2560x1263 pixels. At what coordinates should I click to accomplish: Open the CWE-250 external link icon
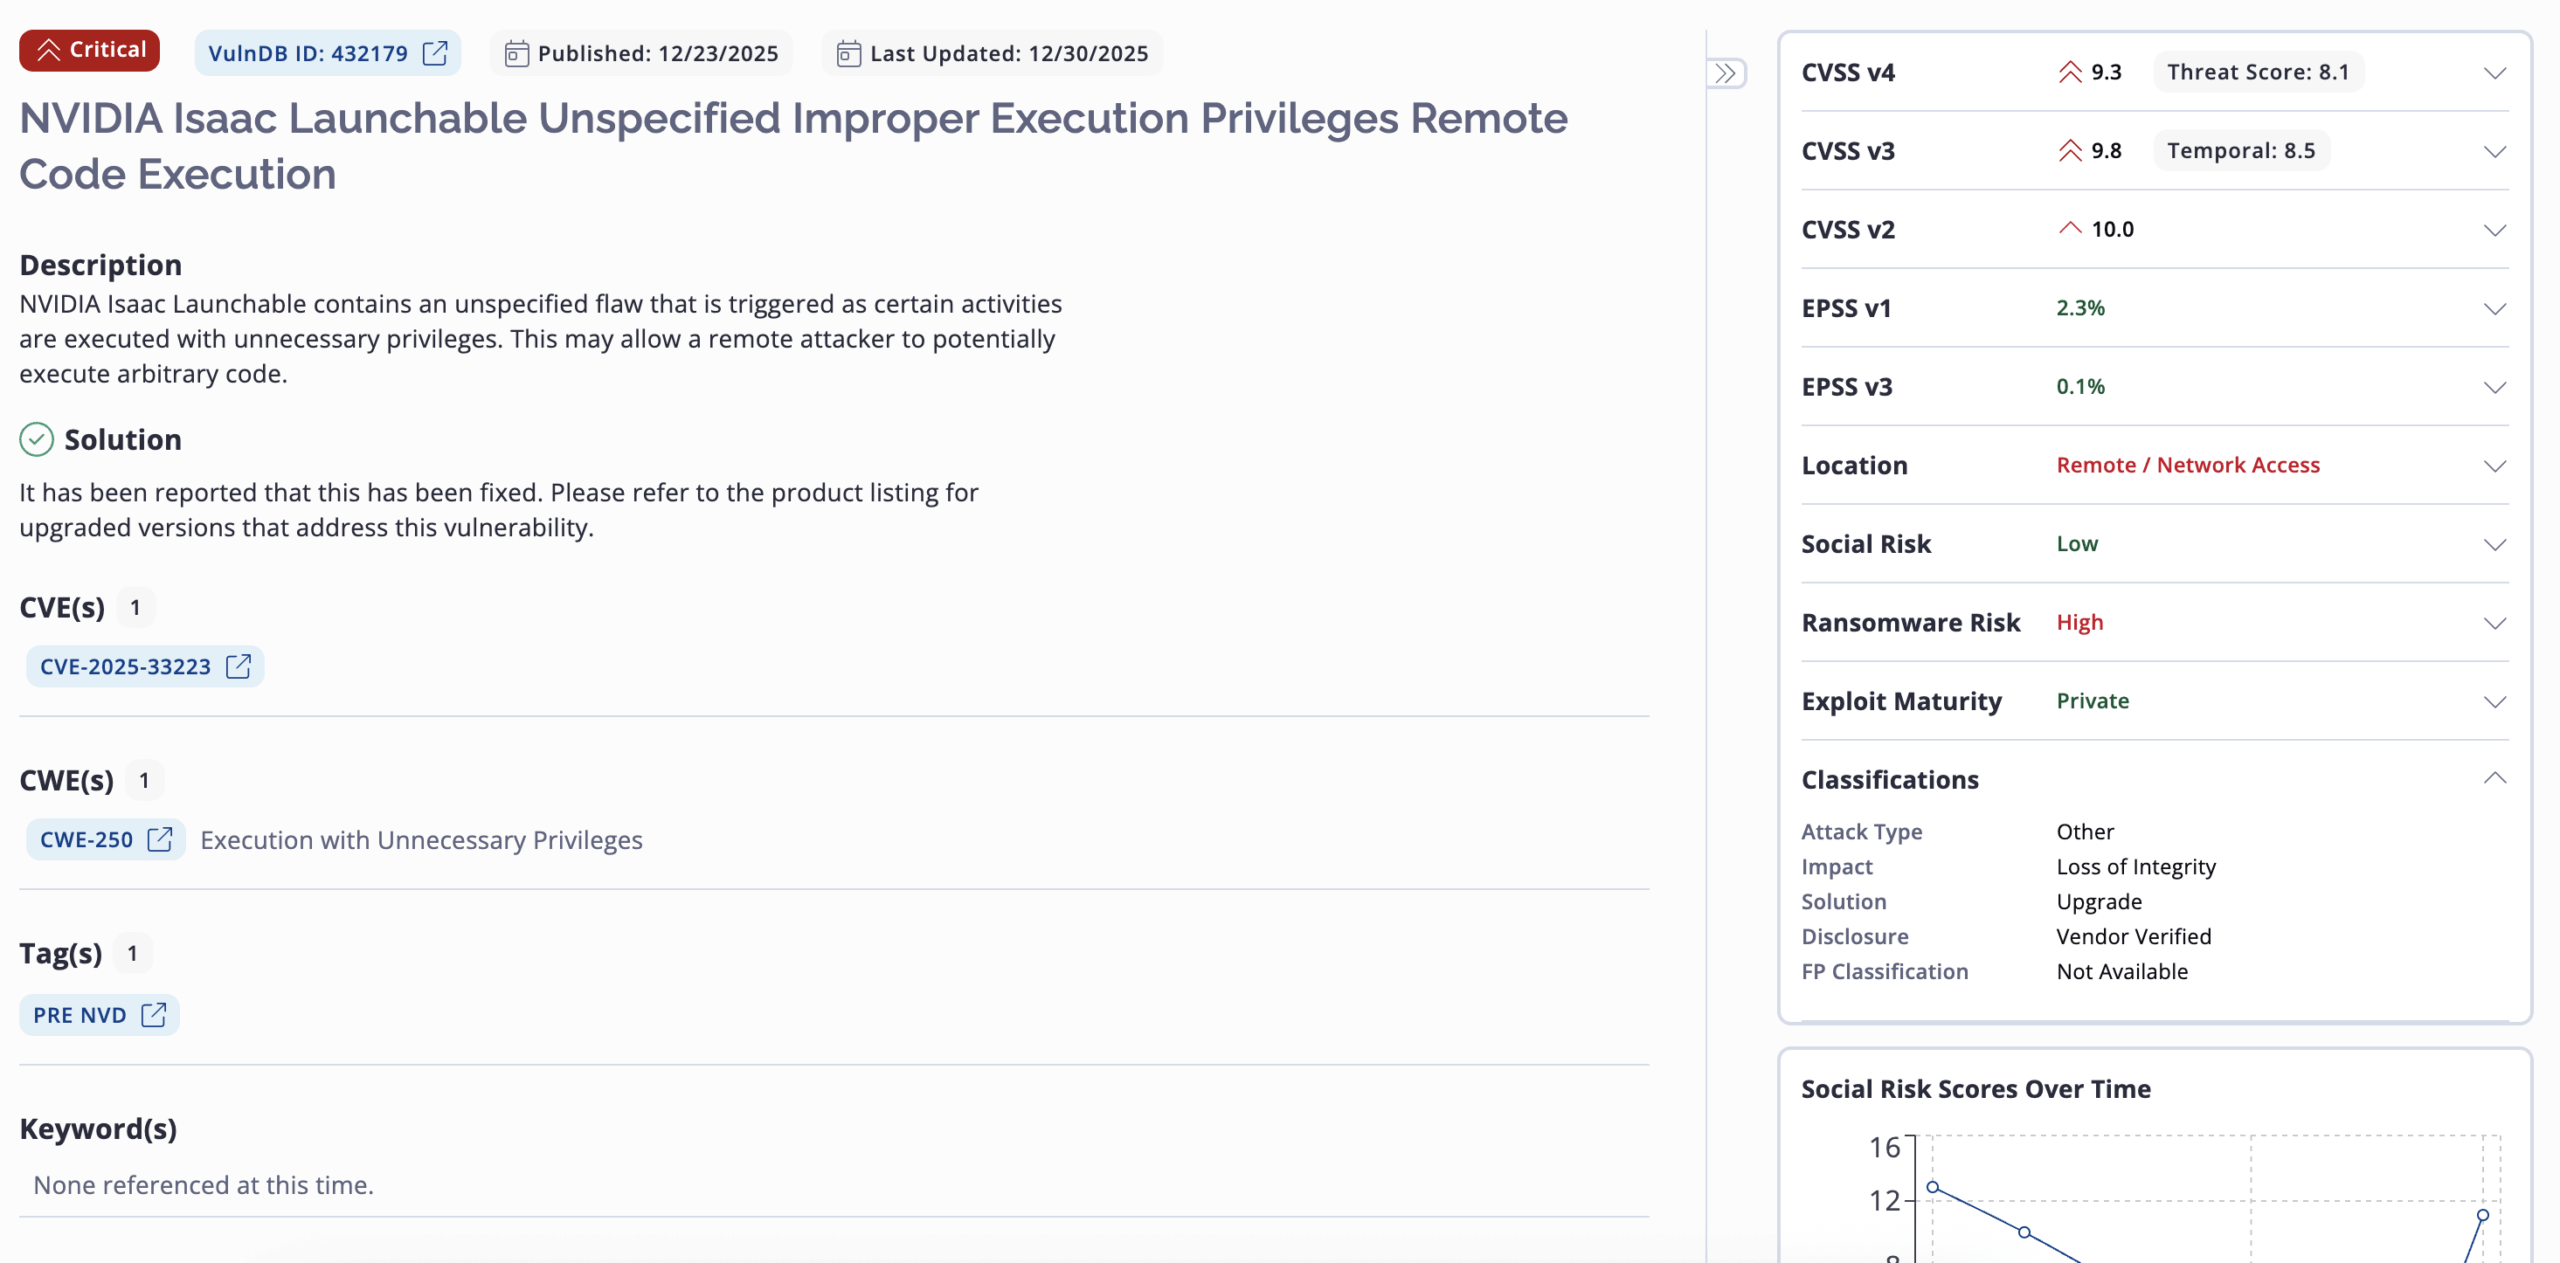point(160,839)
